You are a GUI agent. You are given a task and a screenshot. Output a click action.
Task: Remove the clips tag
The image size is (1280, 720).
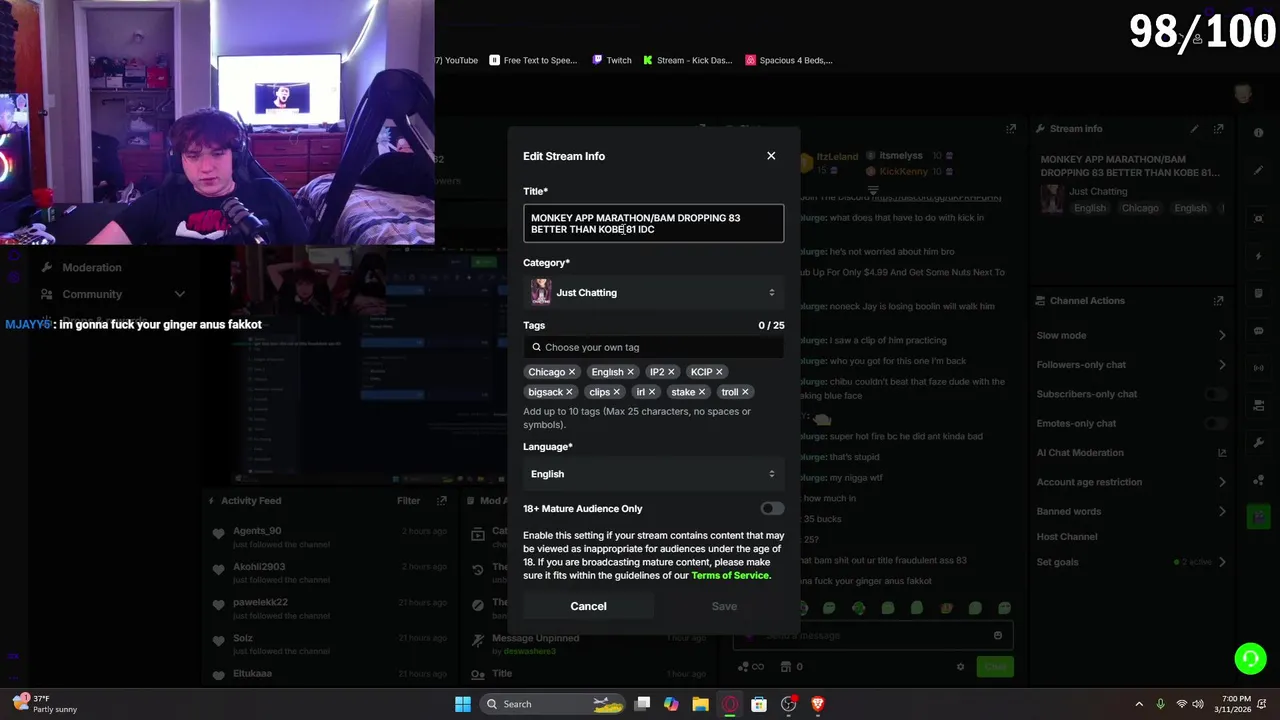[x=616, y=392]
